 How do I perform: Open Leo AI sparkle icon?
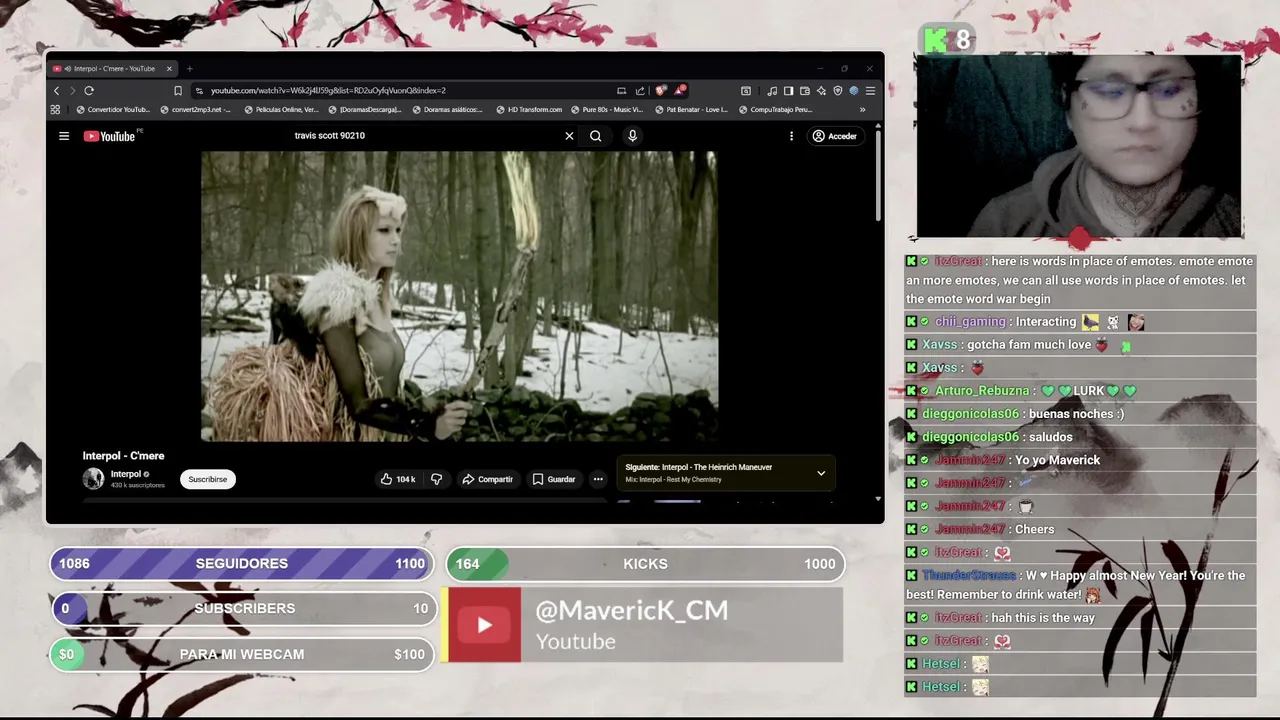pyautogui.click(x=821, y=91)
